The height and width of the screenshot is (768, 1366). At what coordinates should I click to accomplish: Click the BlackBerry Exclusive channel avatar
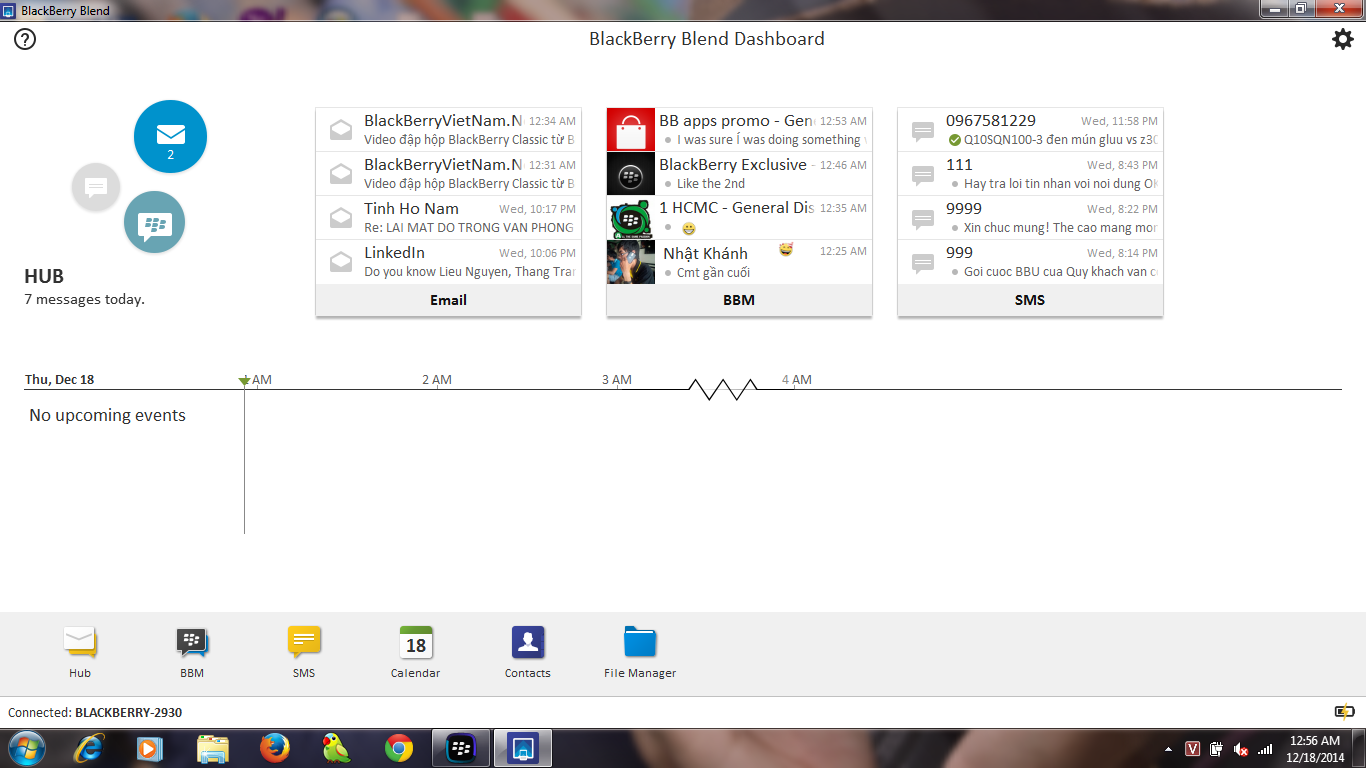click(631, 174)
